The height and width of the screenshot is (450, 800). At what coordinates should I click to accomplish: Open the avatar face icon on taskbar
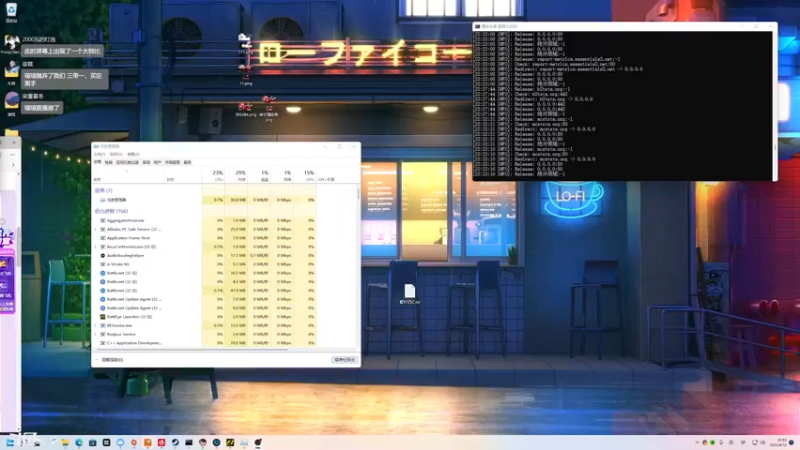point(203,442)
